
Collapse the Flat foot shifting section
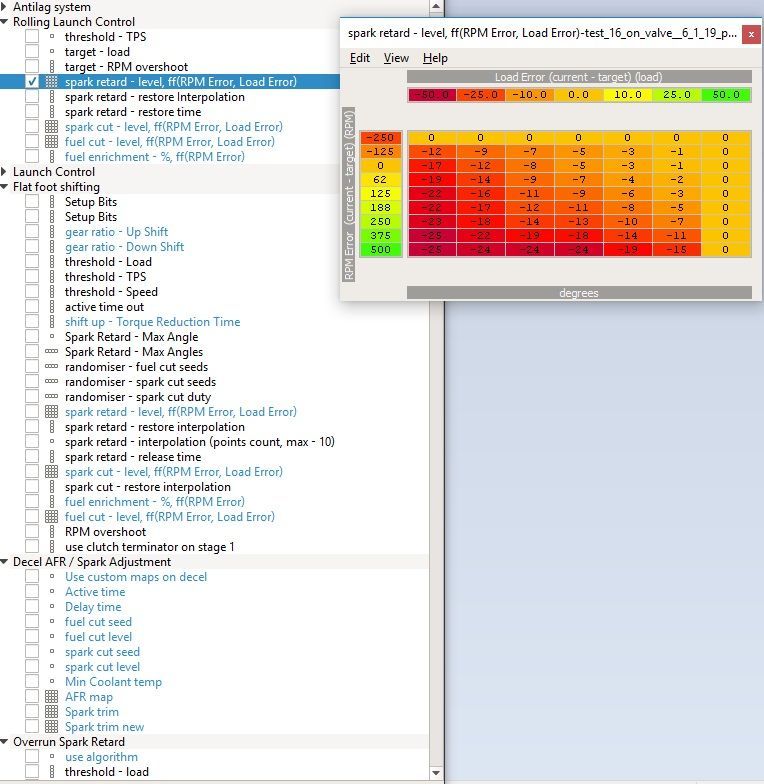[x=6, y=187]
